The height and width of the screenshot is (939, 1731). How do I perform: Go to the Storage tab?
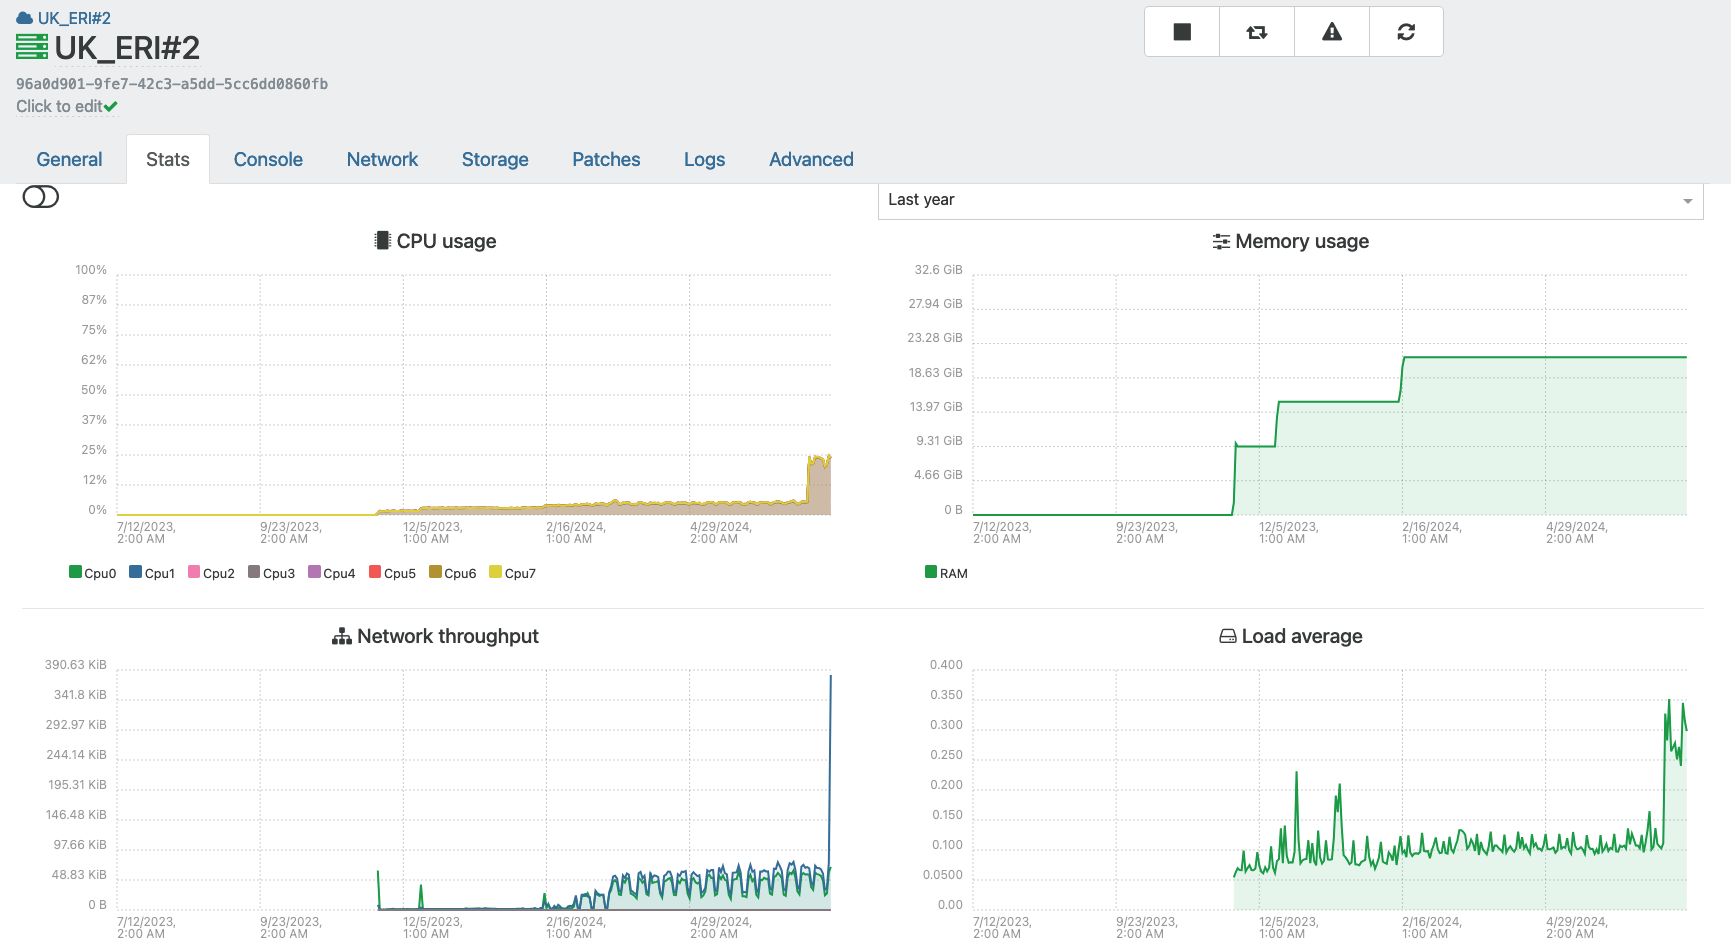495,159
